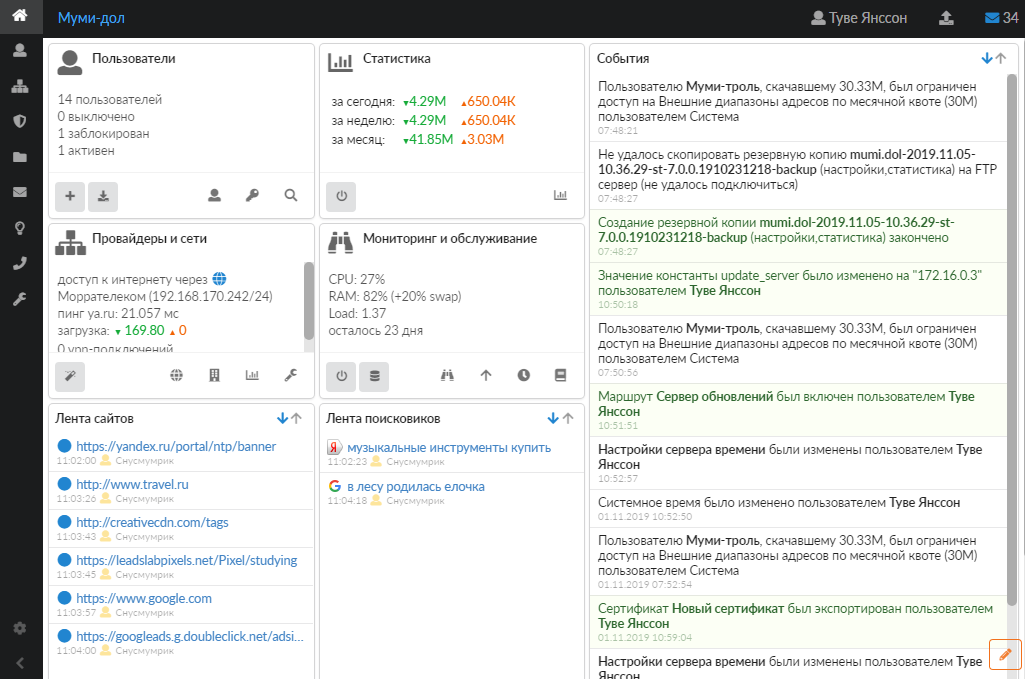Image resolution: width=1025 pixels, height=679 pixels.
Task: Click the add user plus button
Action: [x=69, y=197]
